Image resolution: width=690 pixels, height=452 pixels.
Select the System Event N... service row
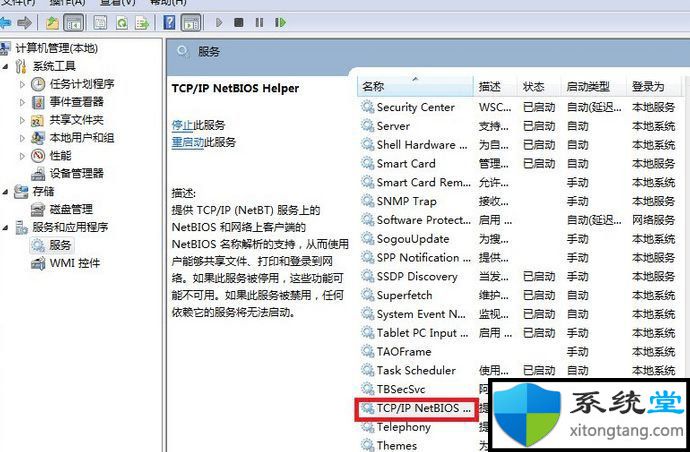pos(519,314)
